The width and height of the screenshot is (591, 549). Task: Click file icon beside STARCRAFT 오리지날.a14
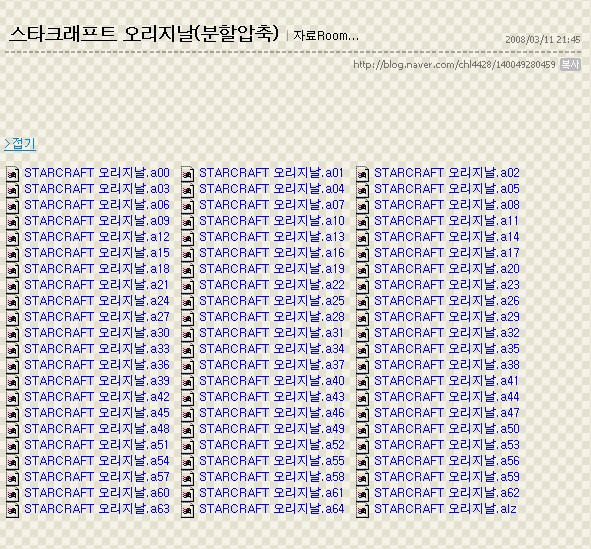[363, 238]
